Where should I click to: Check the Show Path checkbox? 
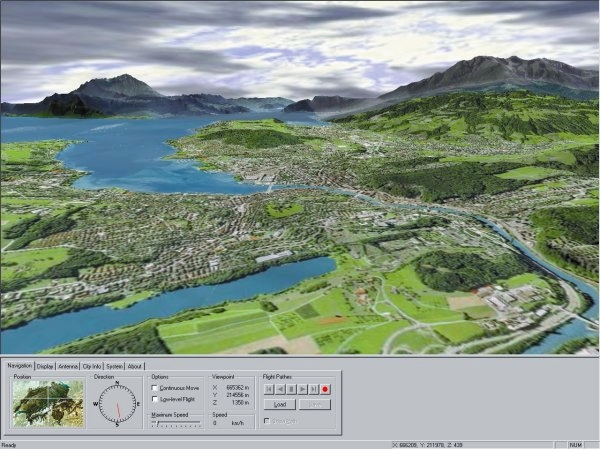pyautogui.click(x=267, y=421)
